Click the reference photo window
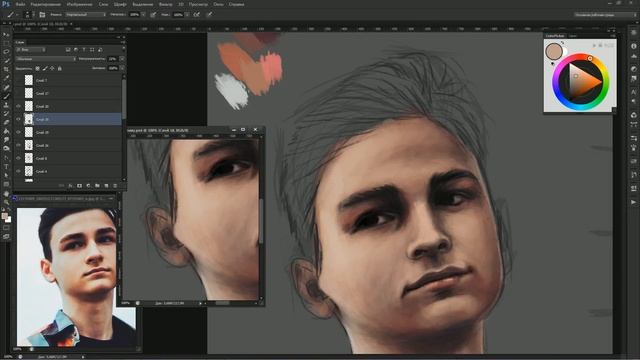Viewport: 640px width, 360px height. point(76,277)
